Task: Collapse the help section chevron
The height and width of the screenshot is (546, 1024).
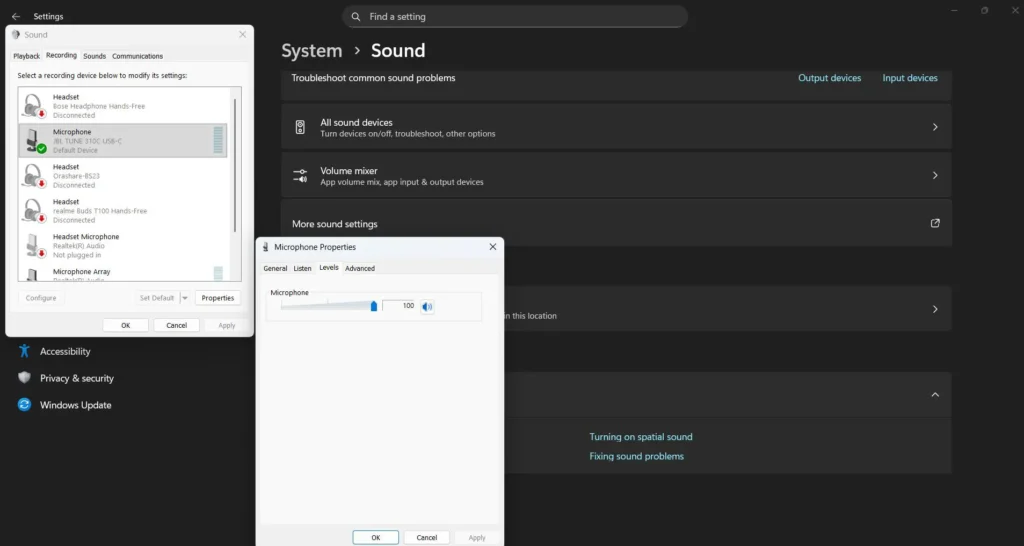Action: coord(935,394)
